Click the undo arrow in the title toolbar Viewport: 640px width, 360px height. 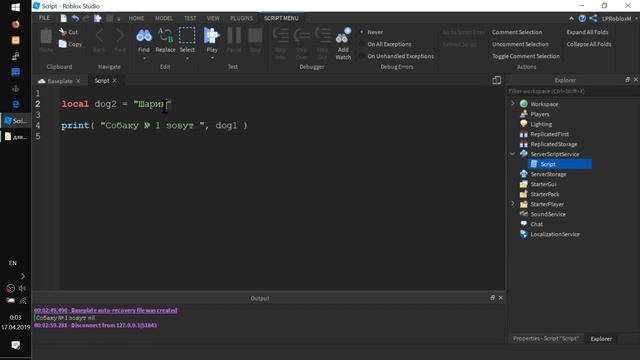(75, 18)
